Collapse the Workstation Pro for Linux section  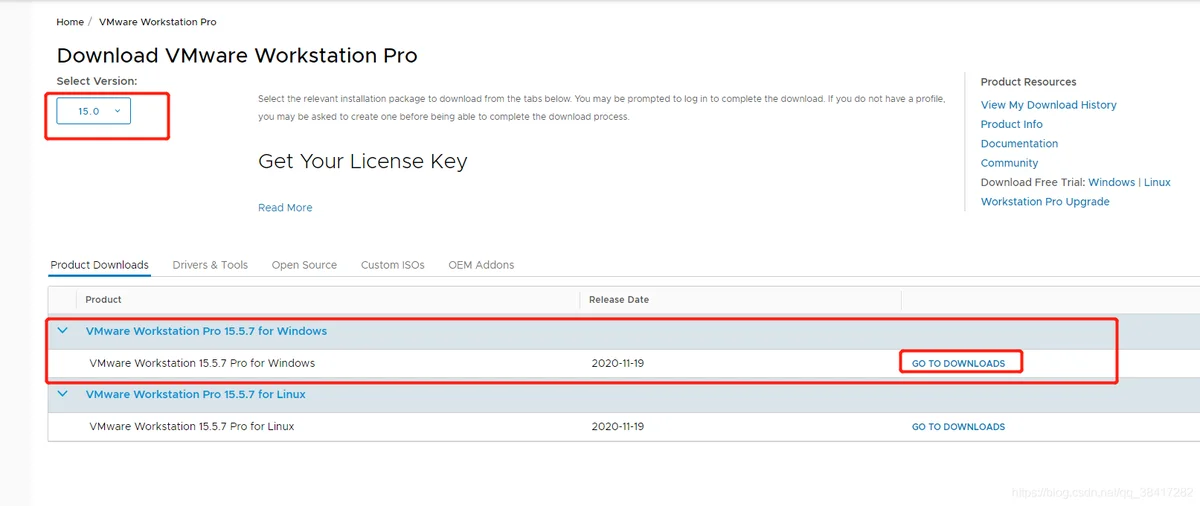tap(63, 394)
